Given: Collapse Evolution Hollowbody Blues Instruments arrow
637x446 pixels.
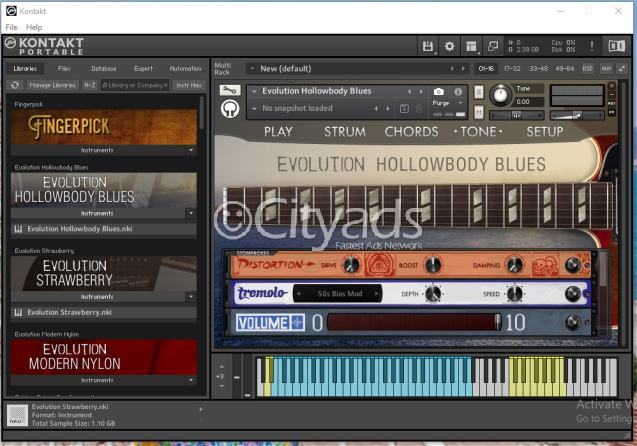Looking at the screenshot, I should [191, 213].
